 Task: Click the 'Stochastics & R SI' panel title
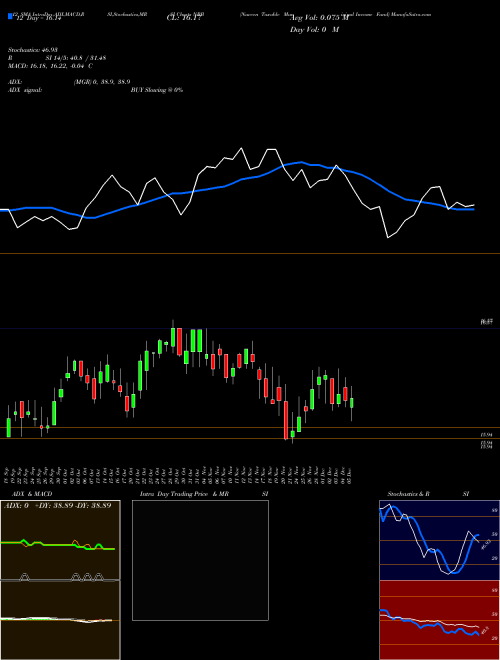pyautogui.click(x=428, y=494)
